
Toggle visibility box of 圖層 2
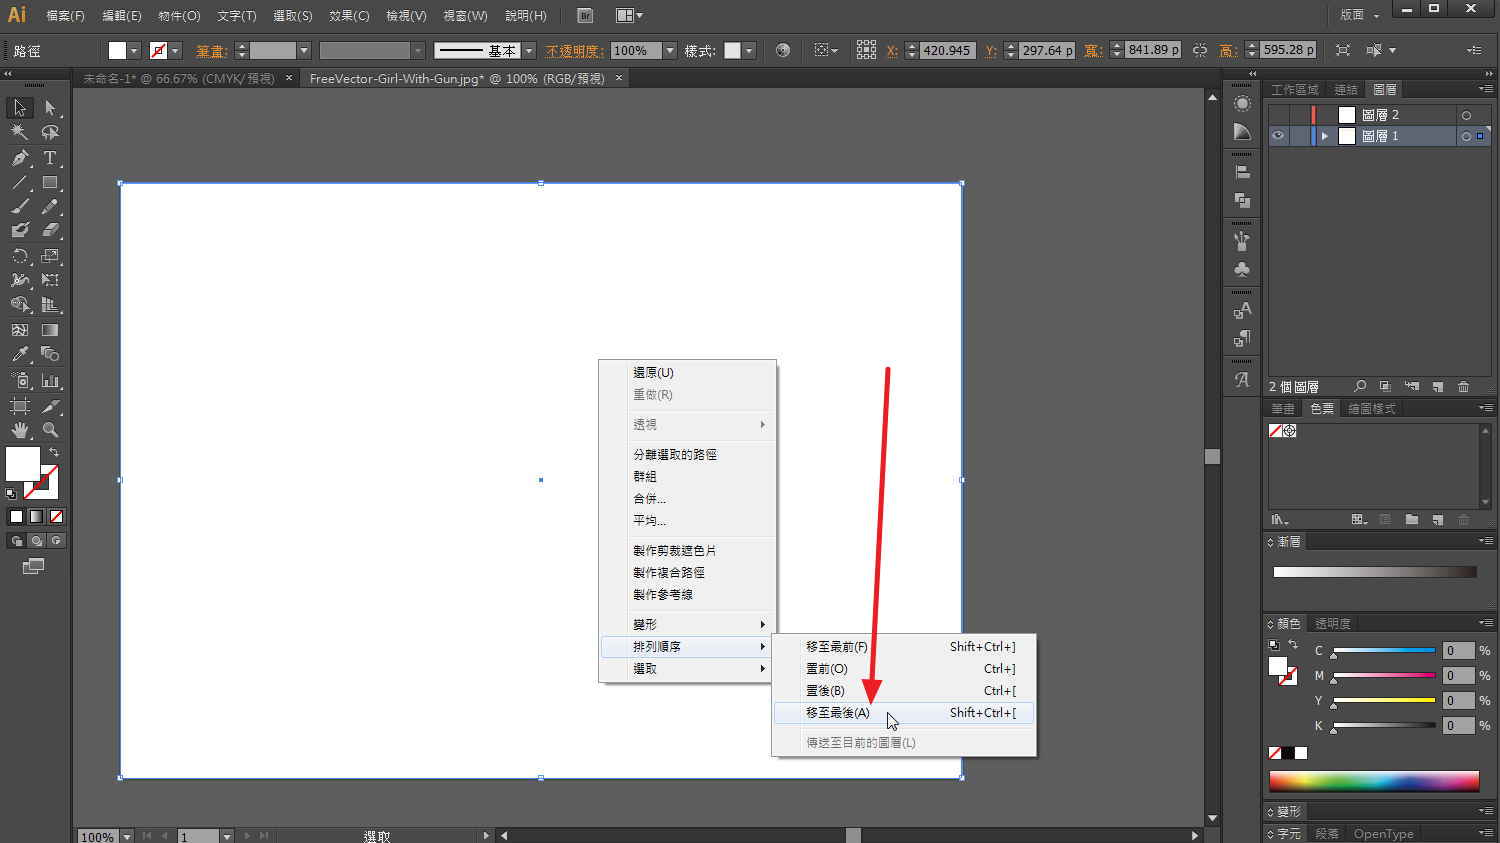point(1278,115)
